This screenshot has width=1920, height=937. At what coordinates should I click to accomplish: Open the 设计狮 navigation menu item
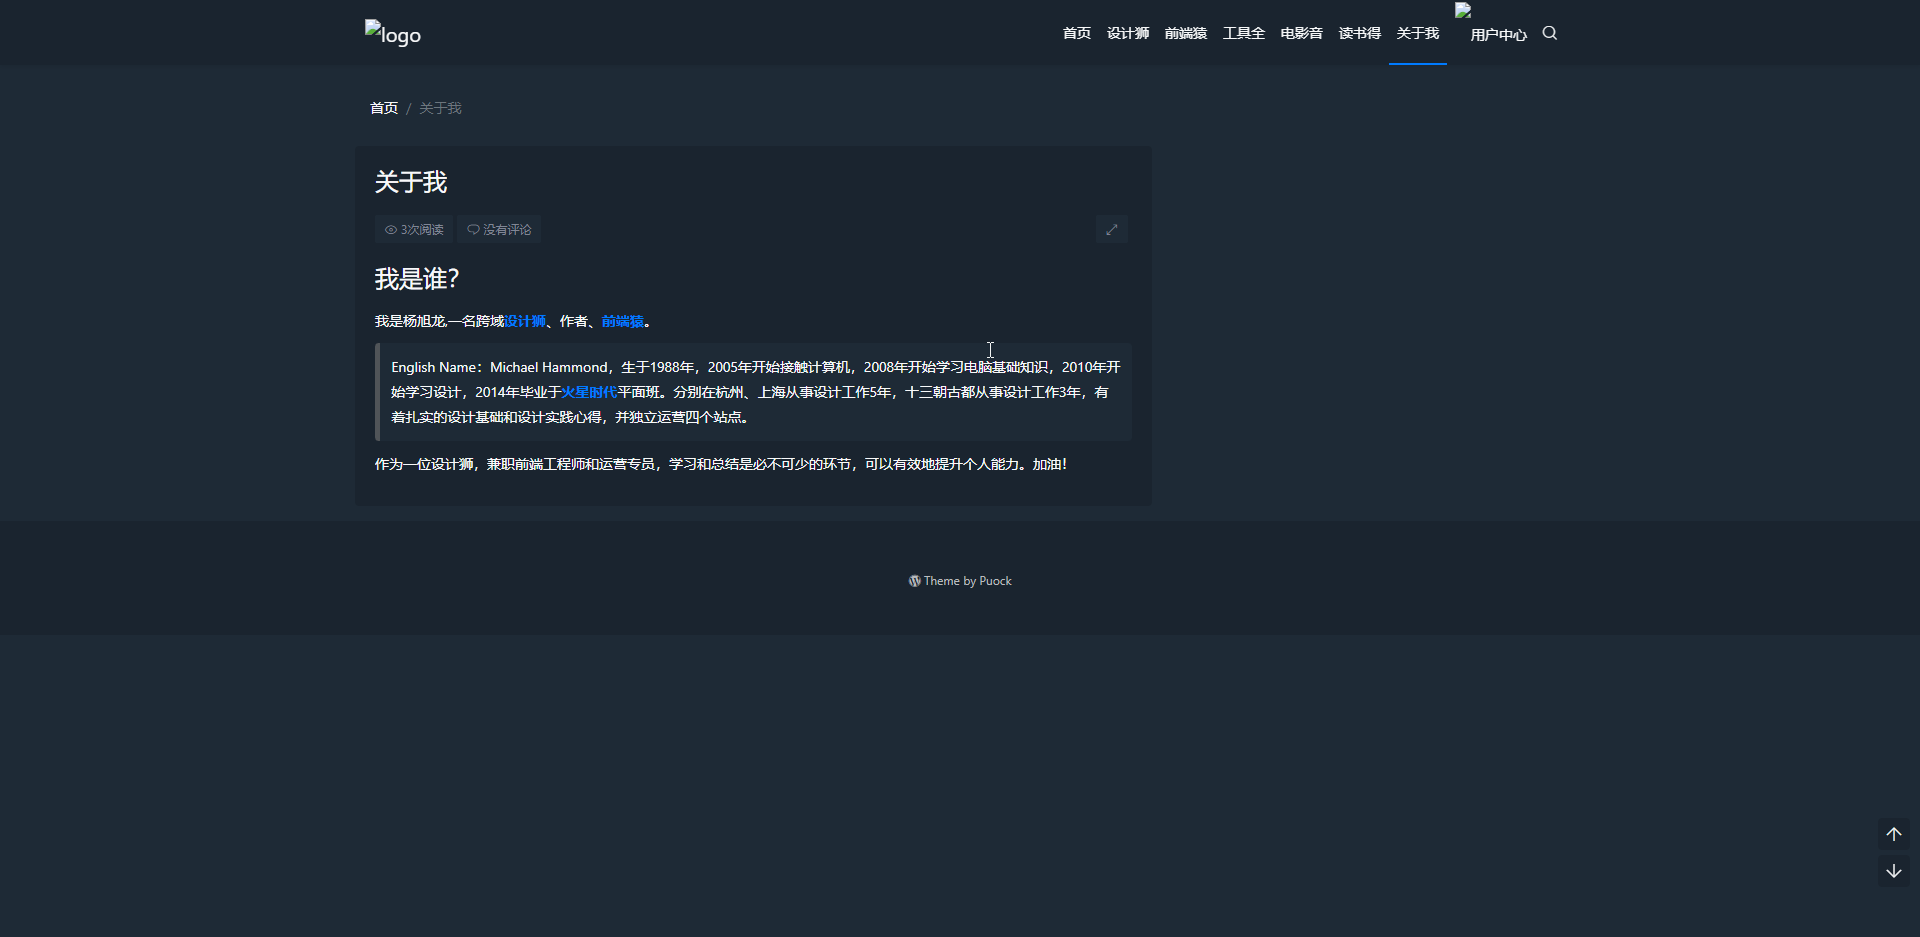pos(1127,33)
